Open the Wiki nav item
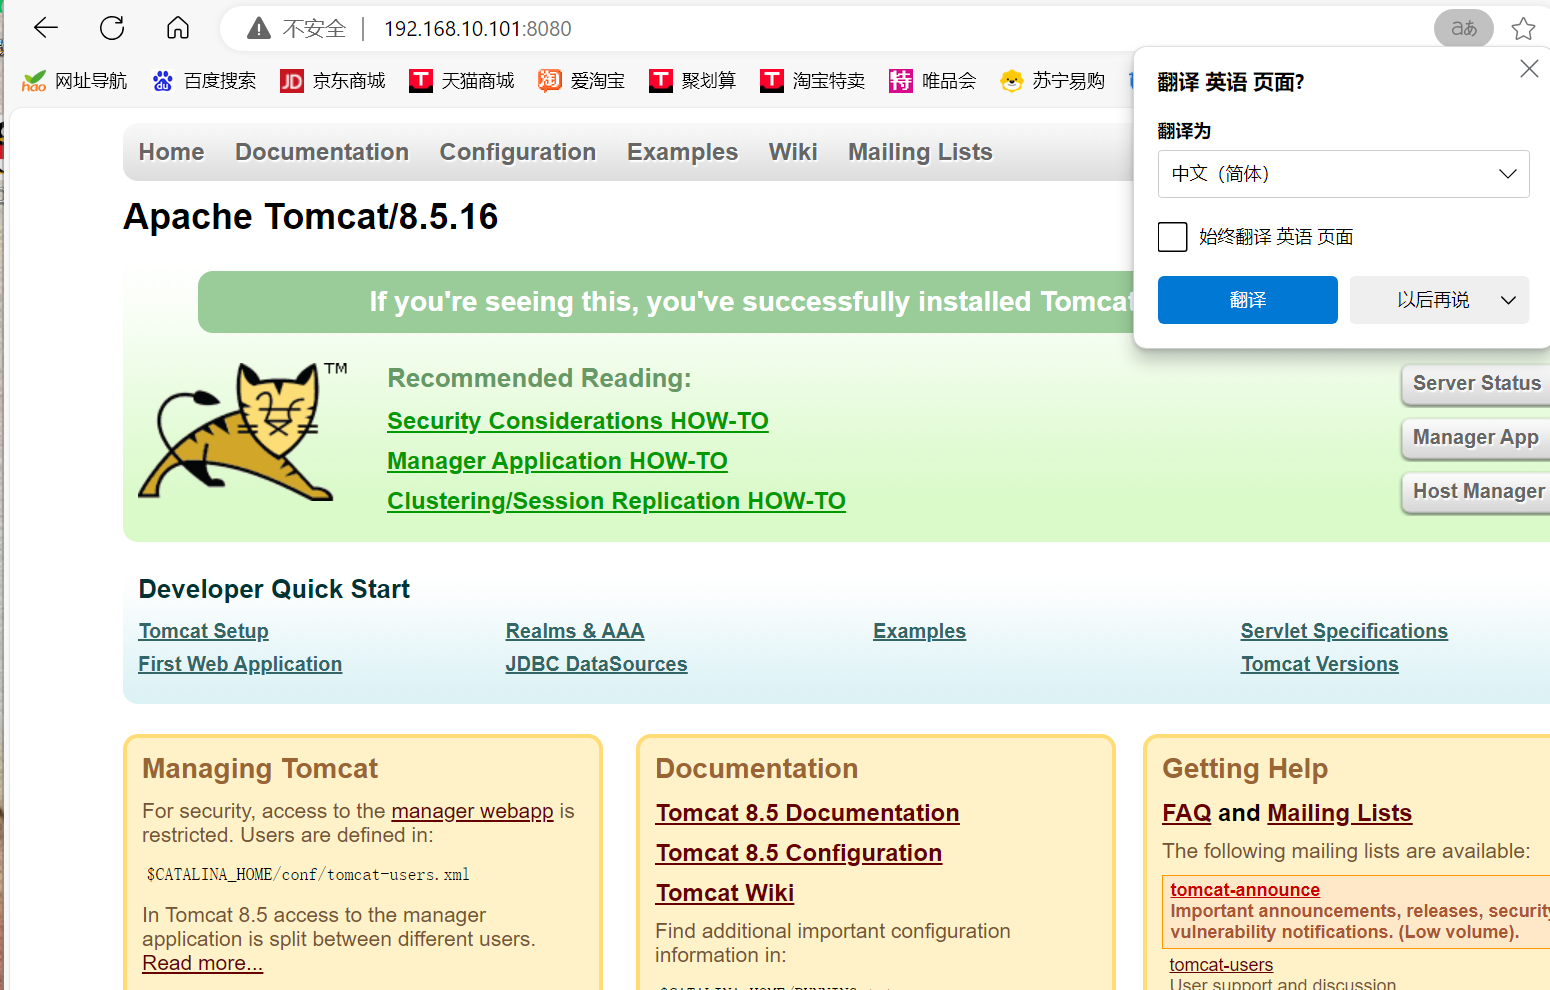The image size is (1550, 990). click(x=793, y=152)
